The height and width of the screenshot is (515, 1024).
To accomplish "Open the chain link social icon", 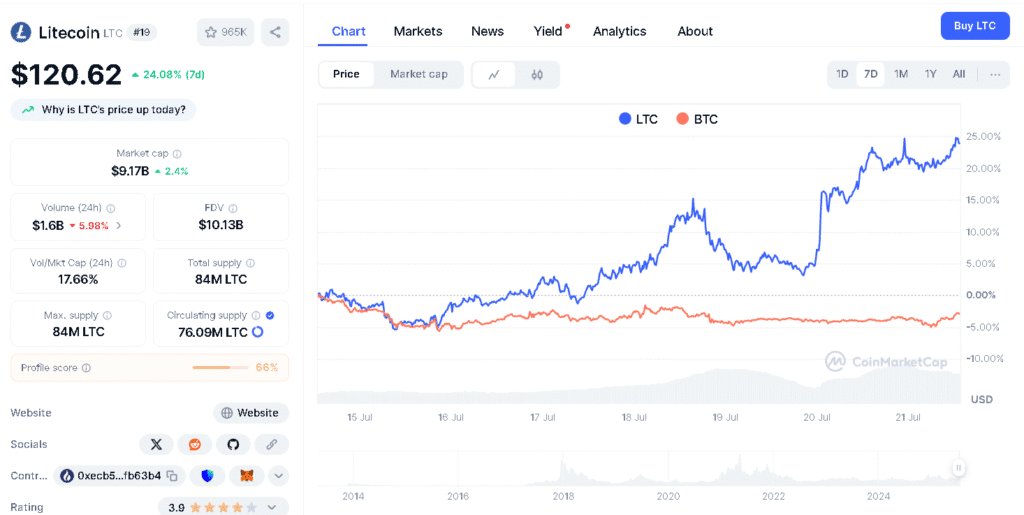I will (x=272, y=445).
